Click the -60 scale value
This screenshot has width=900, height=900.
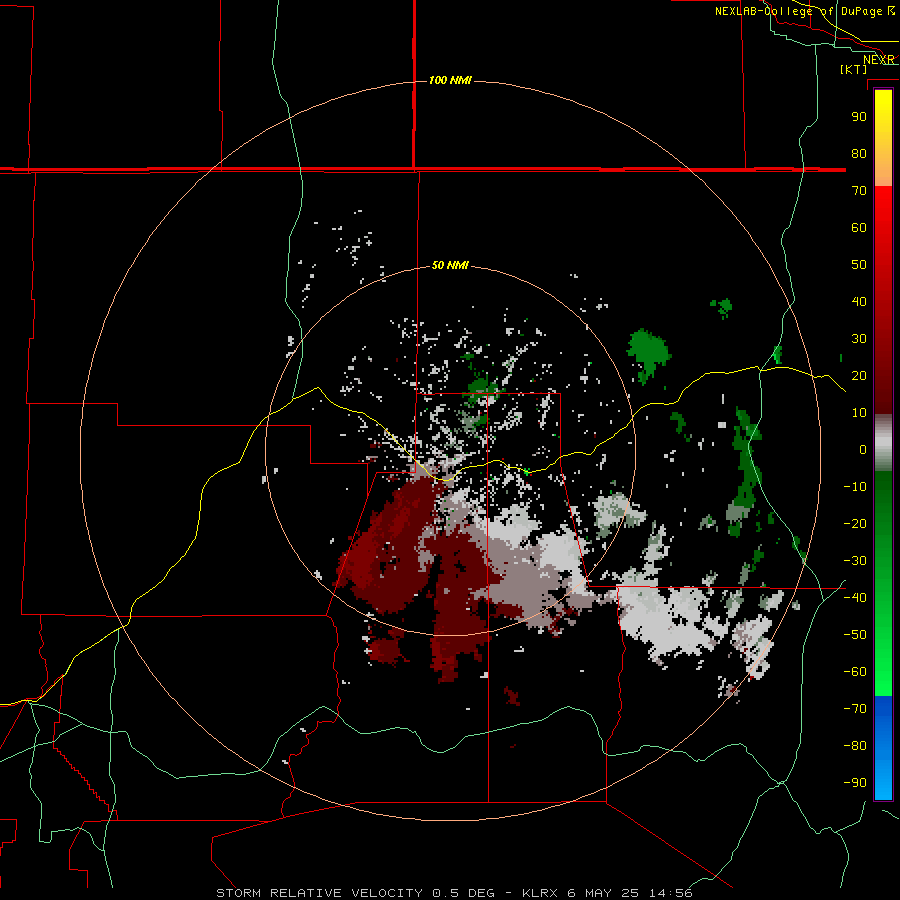855,672
